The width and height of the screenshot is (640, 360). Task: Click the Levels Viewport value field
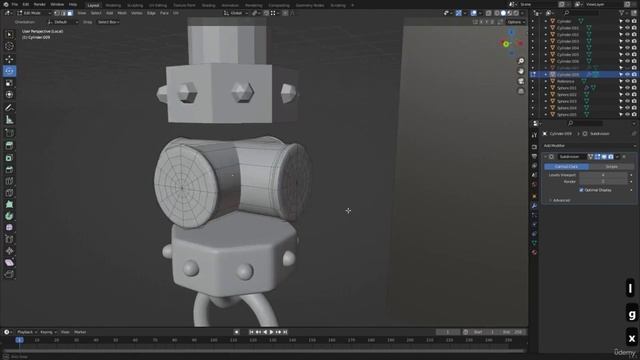tap(603, 175)
